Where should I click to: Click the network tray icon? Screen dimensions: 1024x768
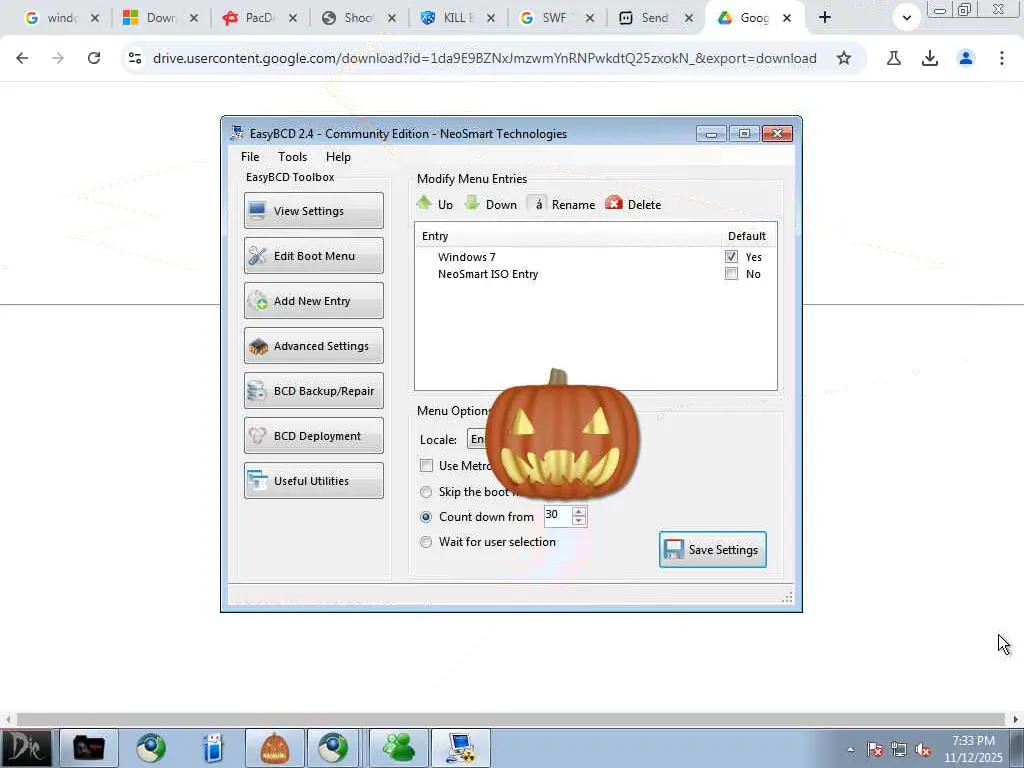[x=899, y=750]
